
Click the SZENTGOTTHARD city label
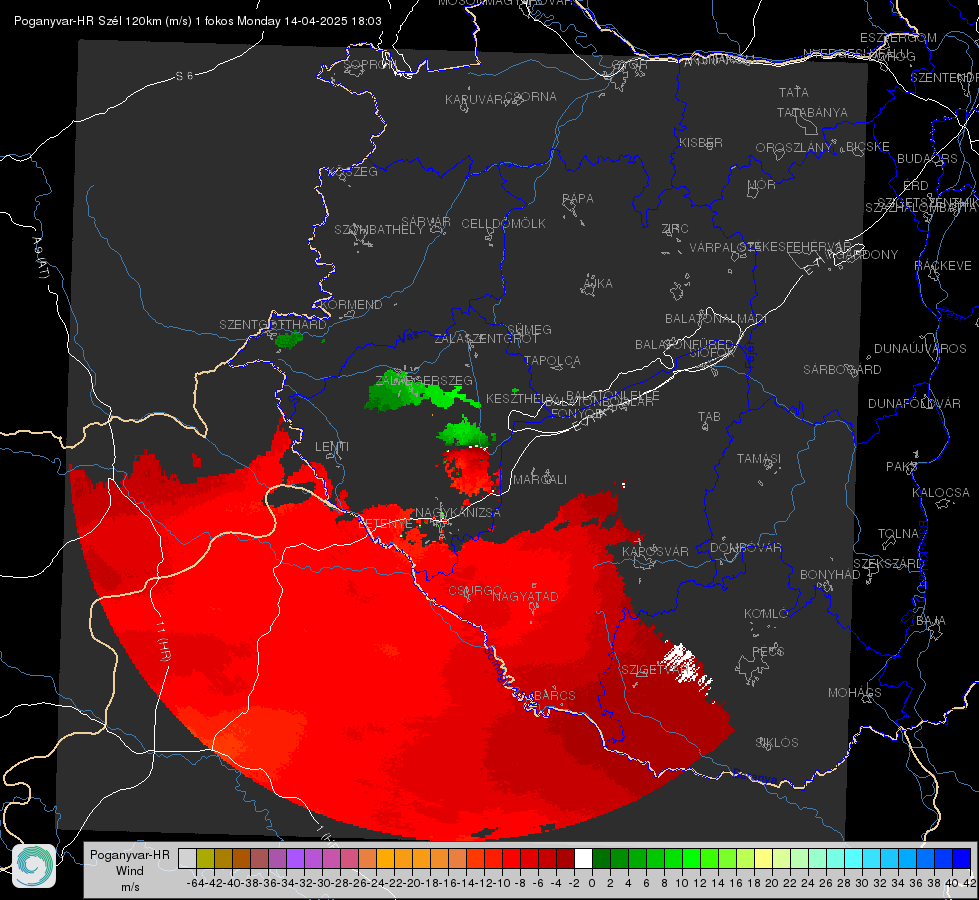273,325
